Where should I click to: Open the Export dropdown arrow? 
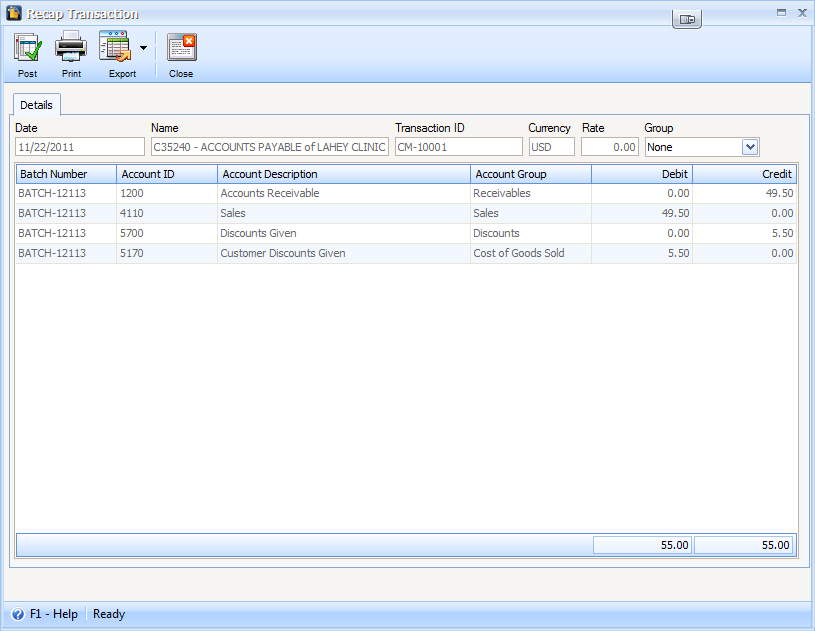point(143,48)
